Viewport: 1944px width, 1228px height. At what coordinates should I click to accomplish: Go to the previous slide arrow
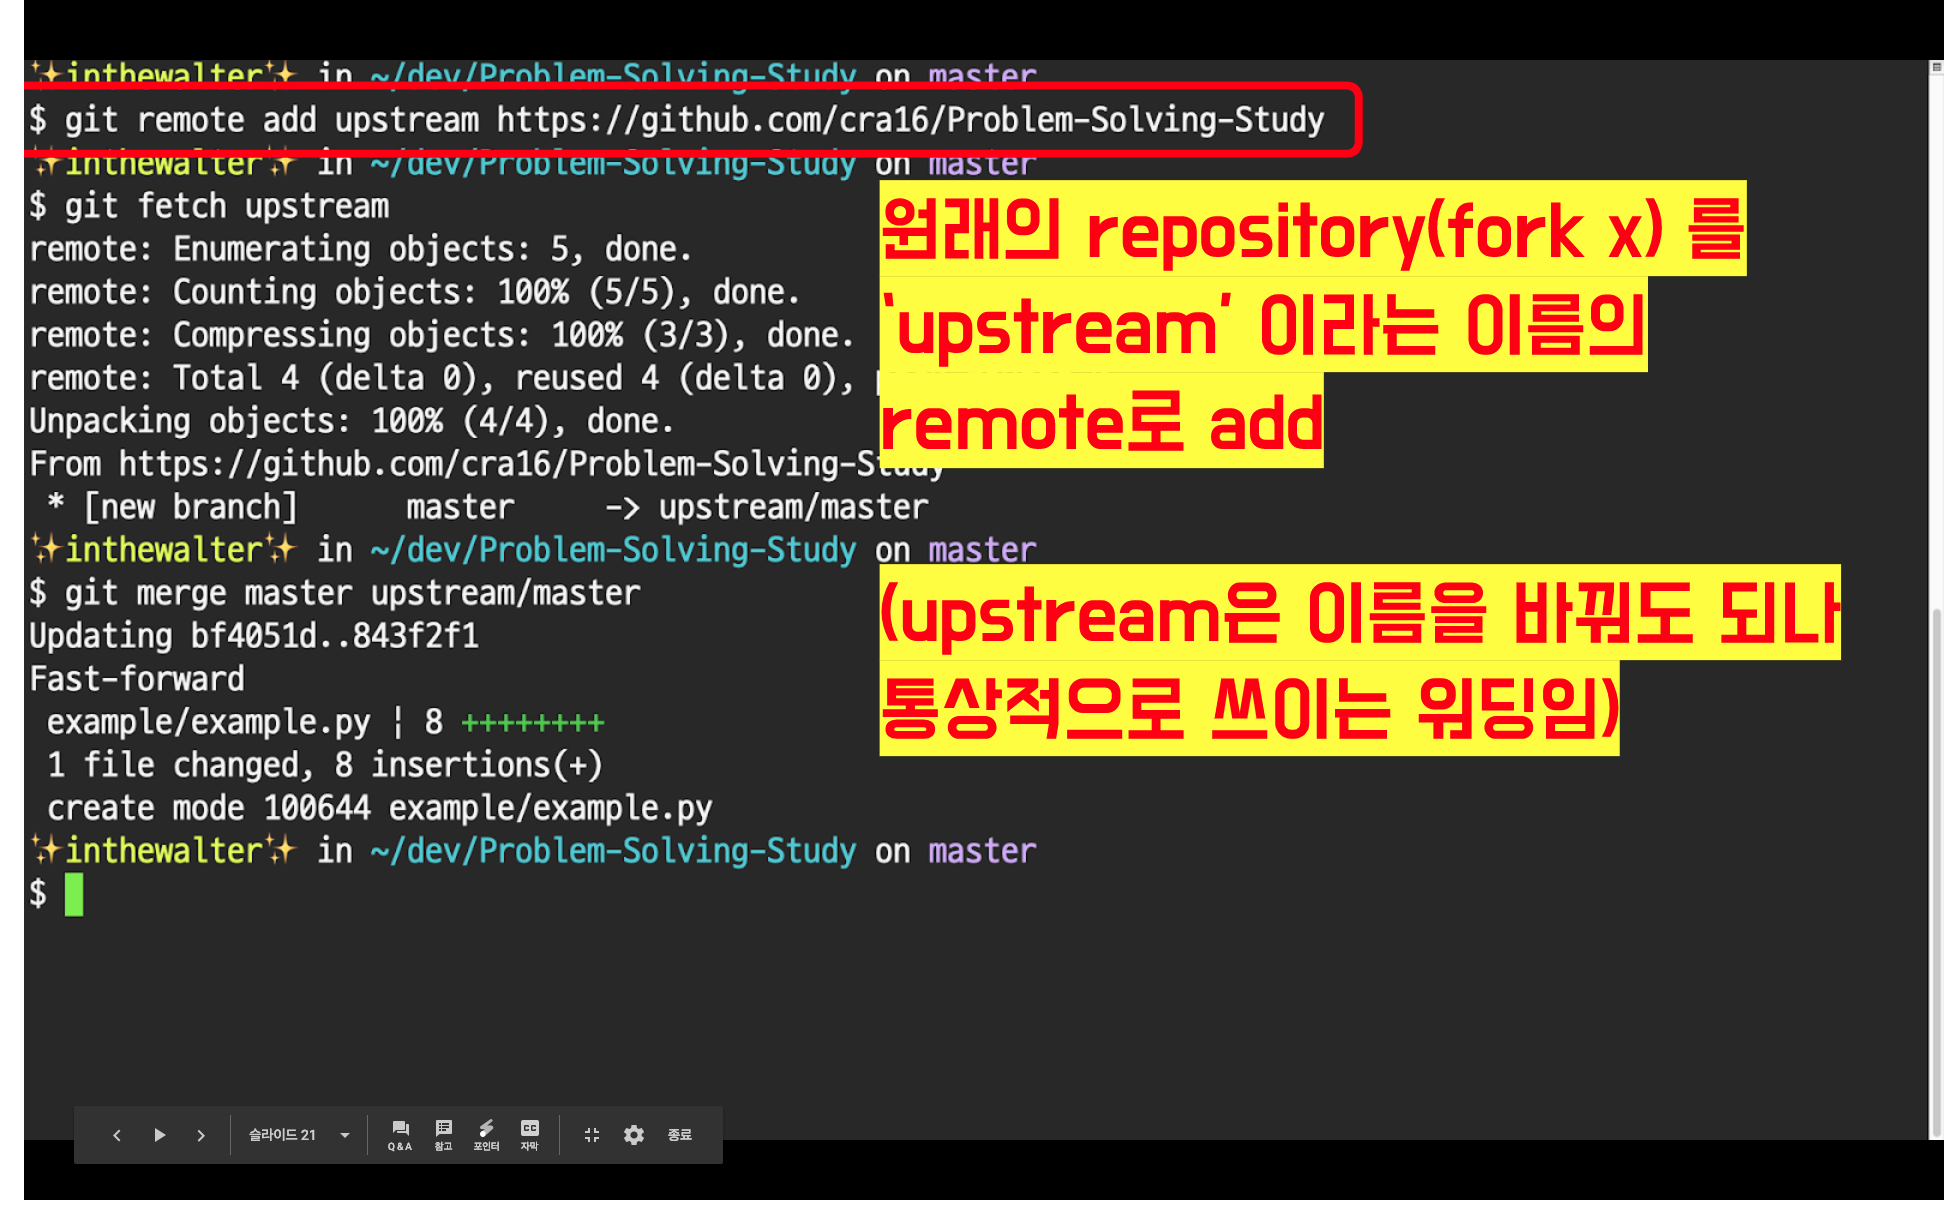tap(117, 1135)
